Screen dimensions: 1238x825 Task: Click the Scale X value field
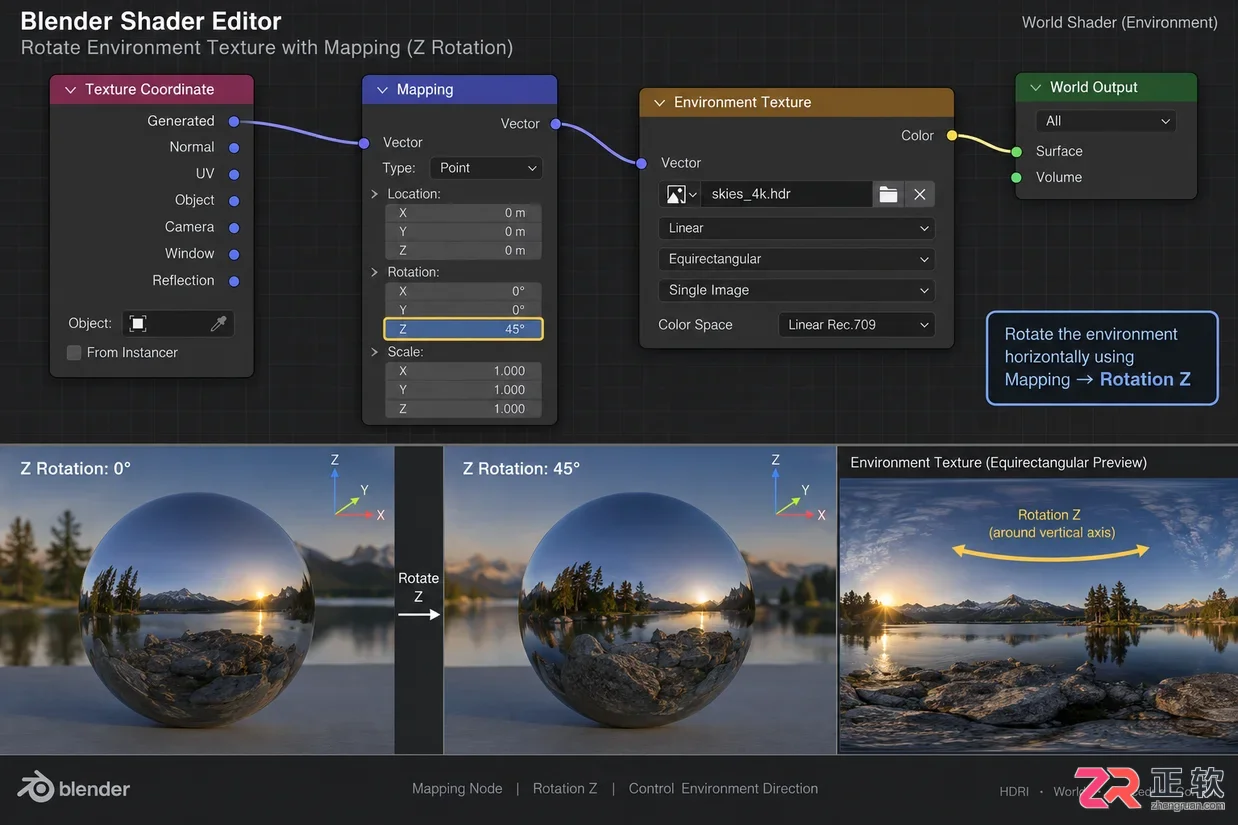pyautogui.click(x=463, y=371)
